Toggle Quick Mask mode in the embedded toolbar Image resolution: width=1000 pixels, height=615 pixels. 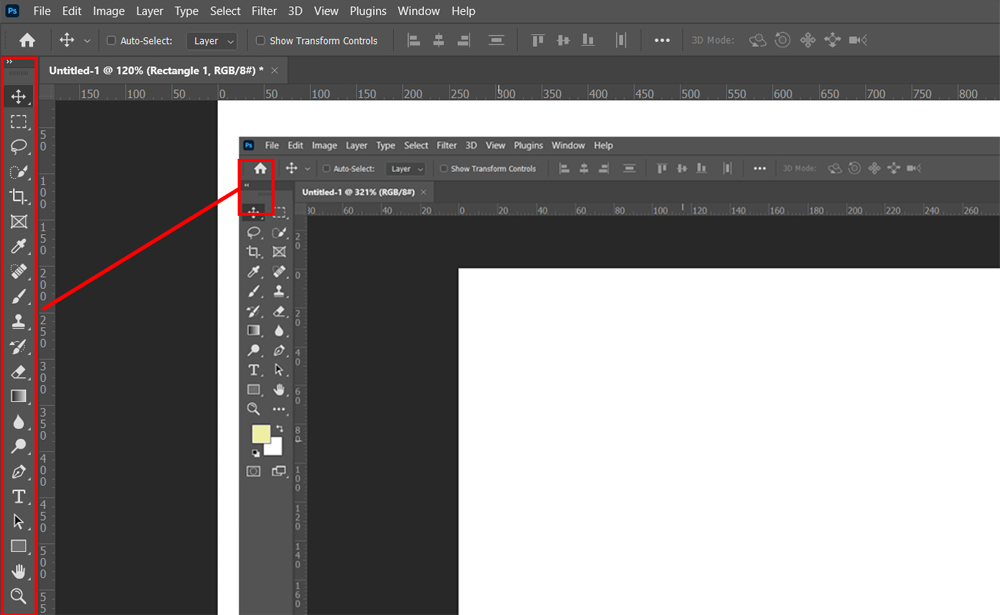253,471
